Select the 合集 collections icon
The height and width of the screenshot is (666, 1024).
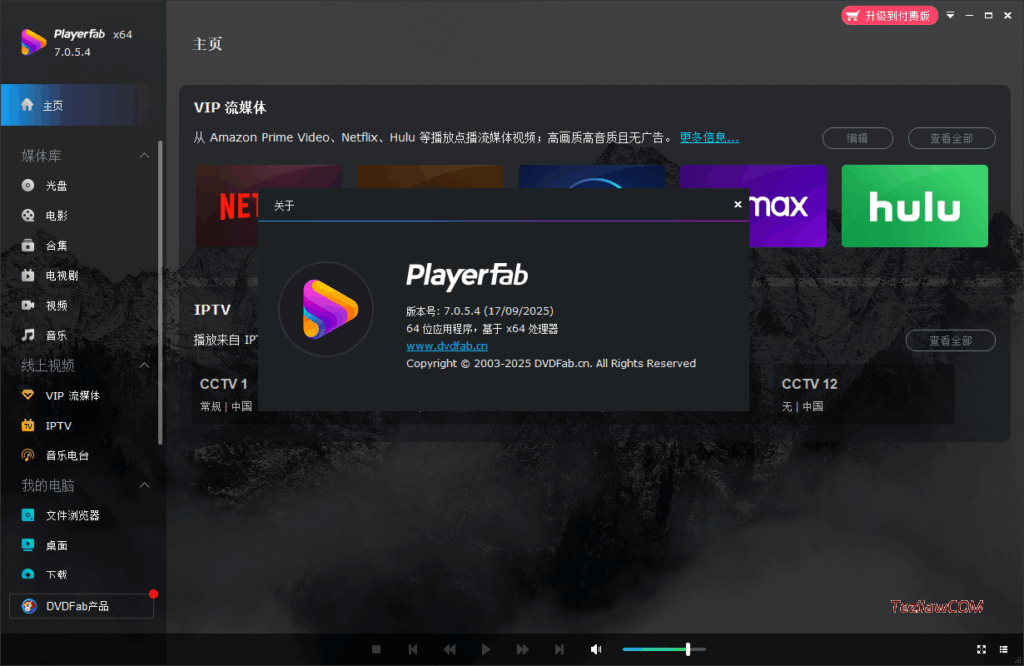coord(28,246)
